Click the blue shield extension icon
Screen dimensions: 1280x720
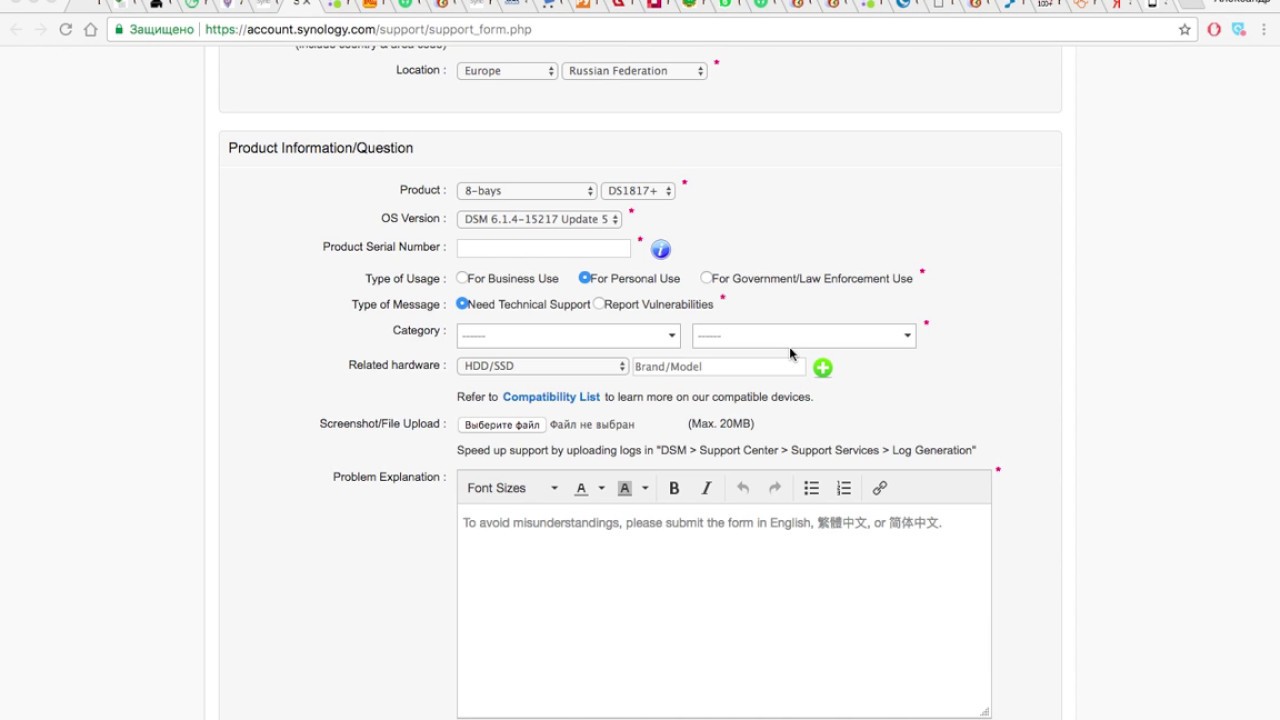tap(1239, 30)
